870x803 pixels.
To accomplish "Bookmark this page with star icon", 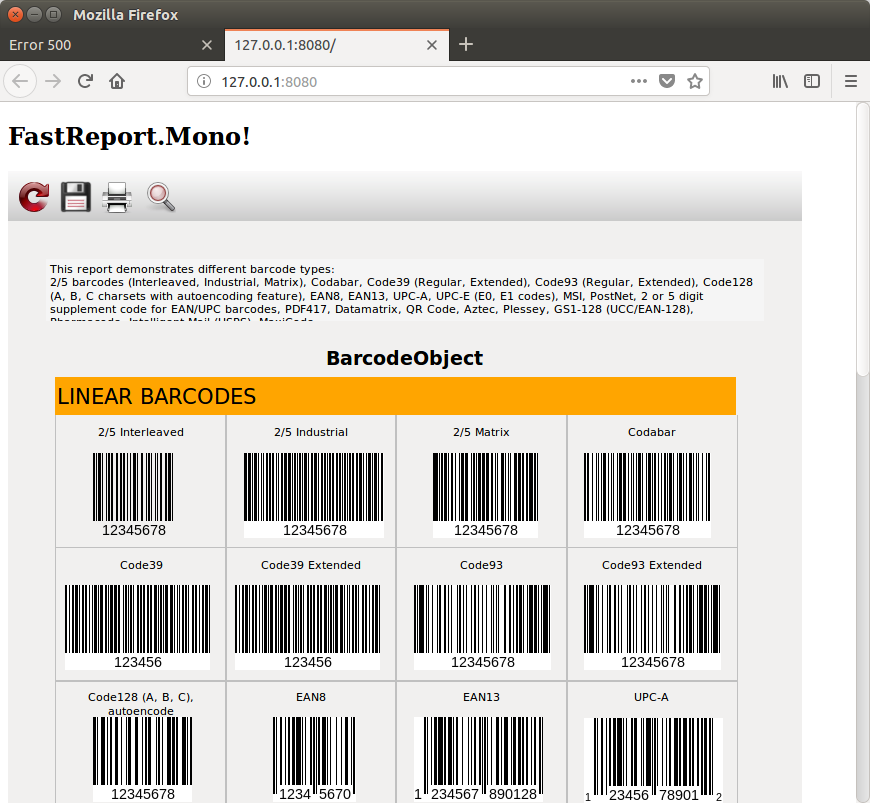I will pyautogui.click(x=695, y=82).
